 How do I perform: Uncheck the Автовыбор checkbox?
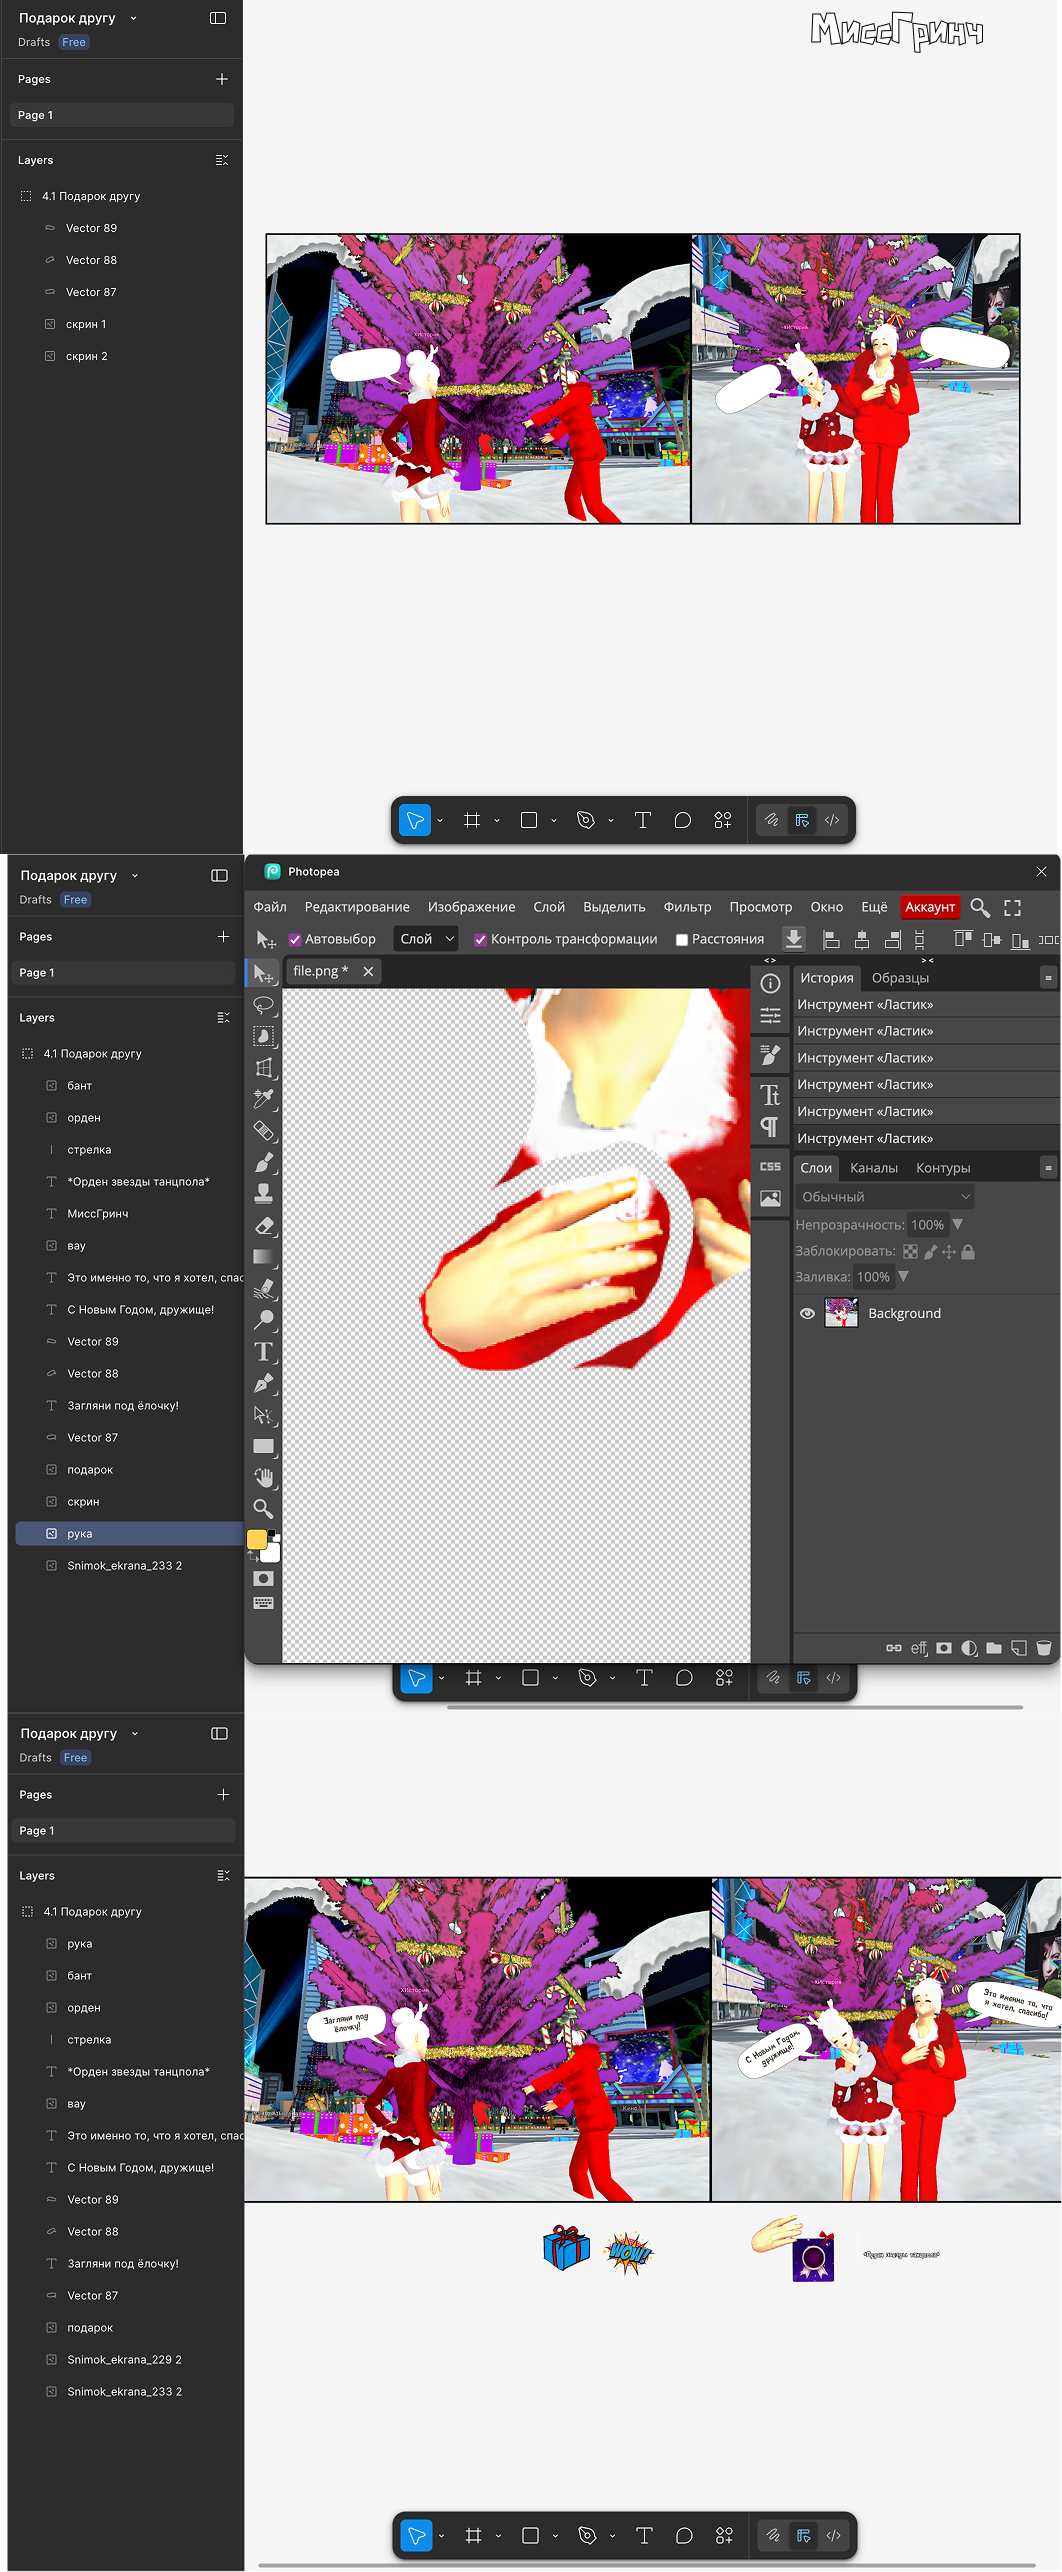tap(295, 939)
